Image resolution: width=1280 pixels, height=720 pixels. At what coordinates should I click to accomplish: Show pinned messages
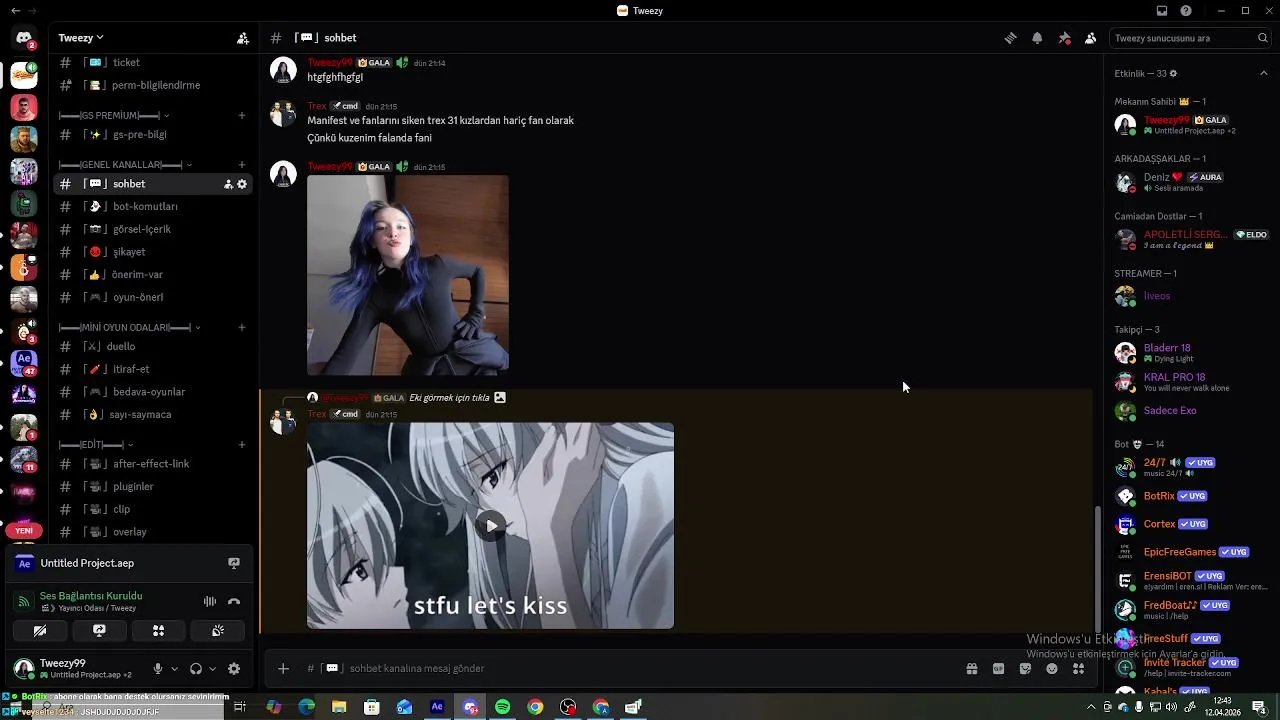click(1064, 38)
